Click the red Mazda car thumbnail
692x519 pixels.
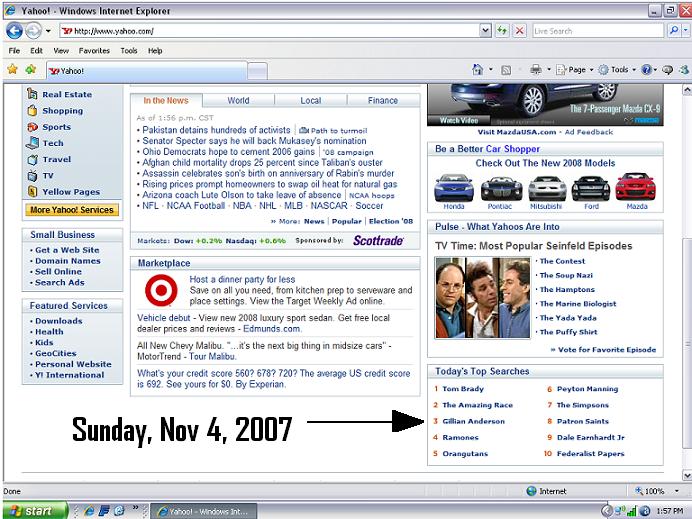pyautogui.click(x=636, y=187)
